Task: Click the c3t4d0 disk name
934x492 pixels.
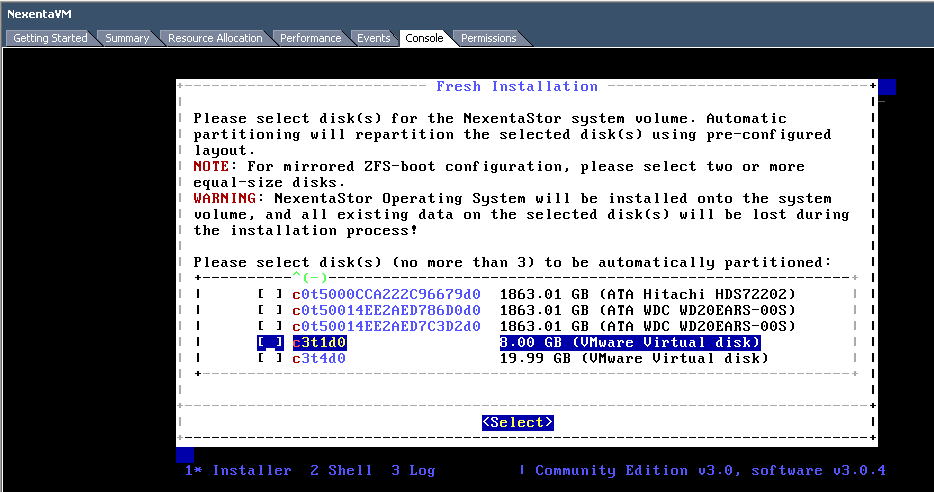Action: click(x=319, y=359)
